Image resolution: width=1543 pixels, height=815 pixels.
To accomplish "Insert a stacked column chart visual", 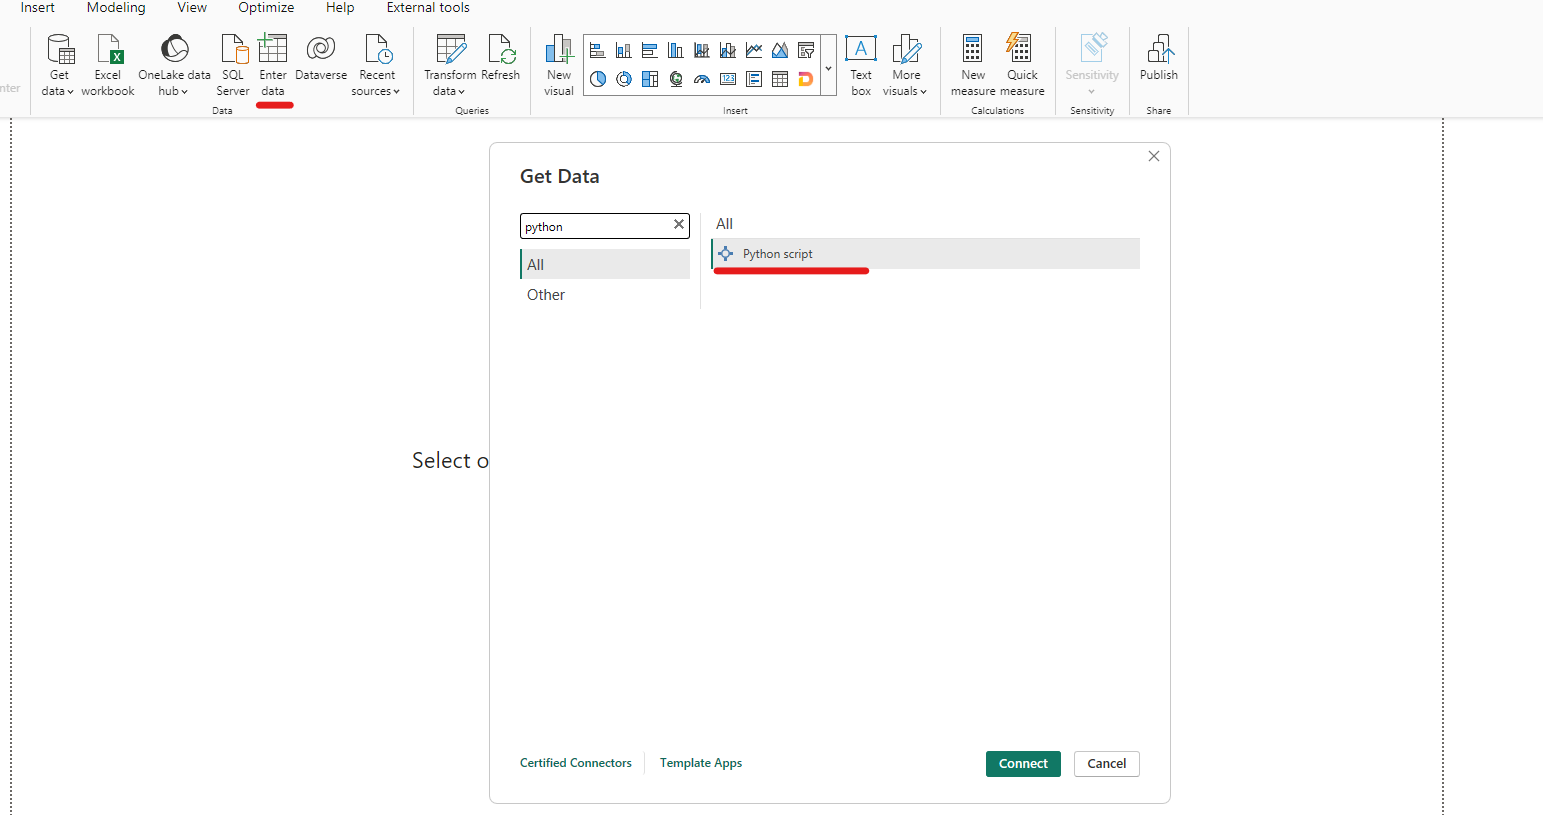I will point(624,50).
